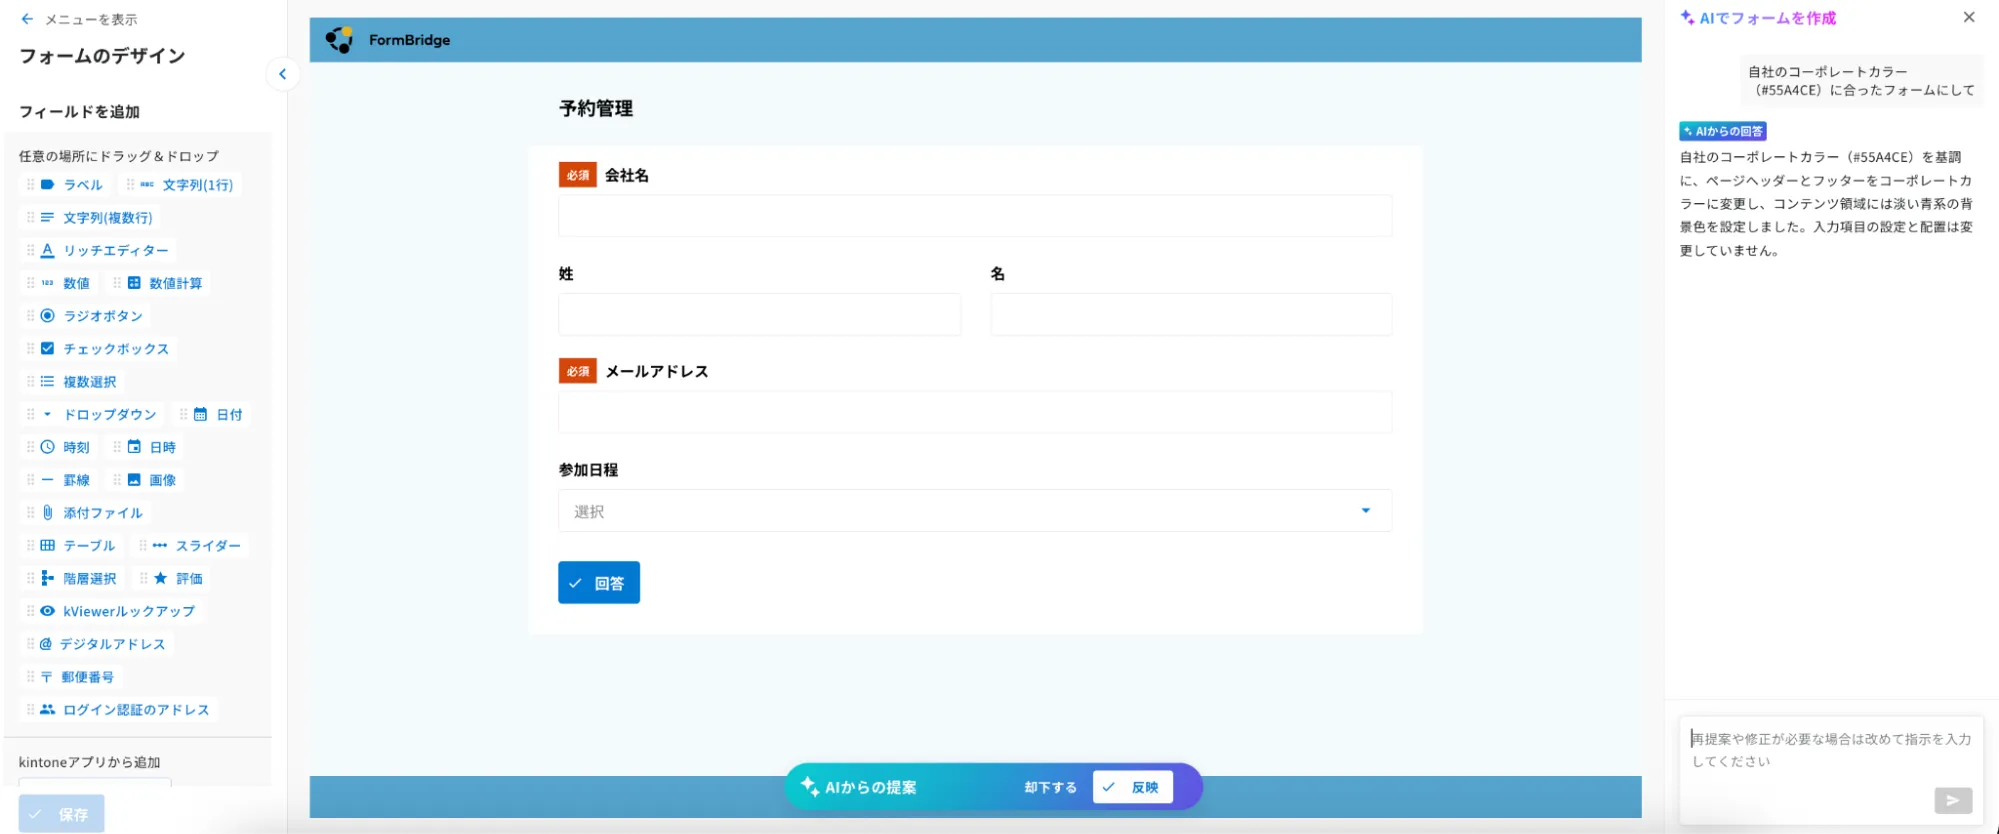This screenshot has height=834, width=1999.
Task: Select the スライダー field icon
Action: coord(160,546)
